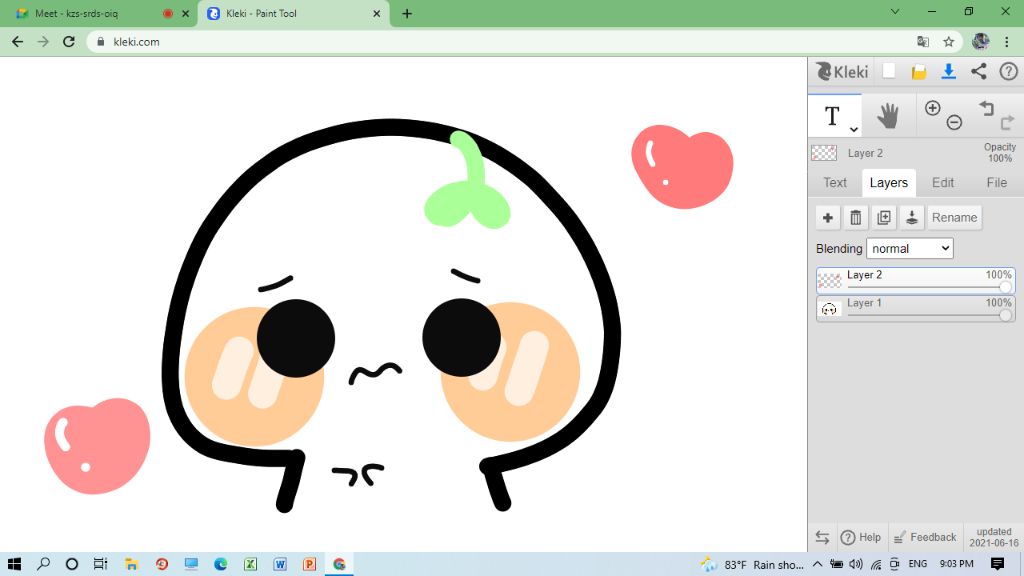Image resolution: width=1024 pixels, height=576 pixels.
Task: Open Kleki help with the question mark icon
Action: click(x=1008, y=71)
